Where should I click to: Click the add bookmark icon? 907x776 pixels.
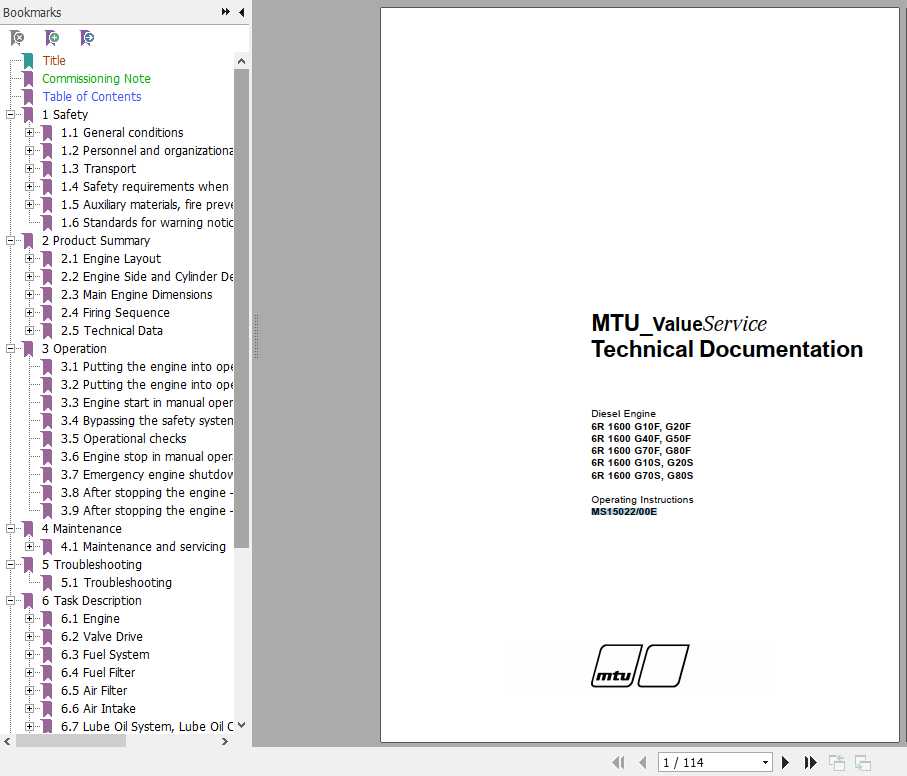click(52, 38)
